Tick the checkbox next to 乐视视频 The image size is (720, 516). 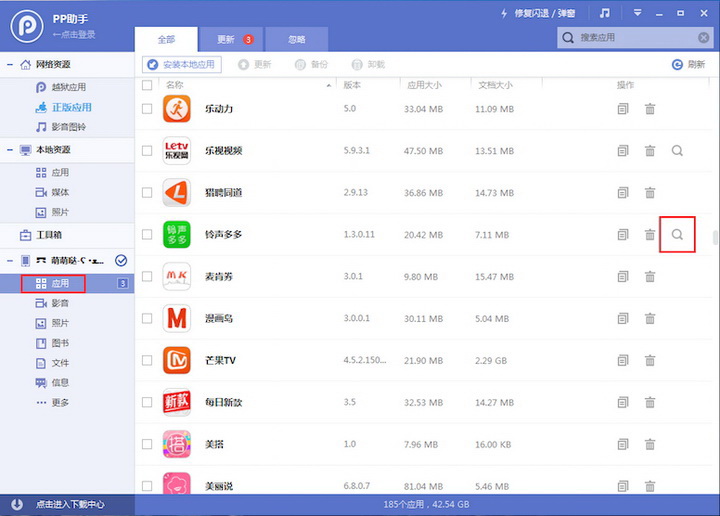(148, 150)
